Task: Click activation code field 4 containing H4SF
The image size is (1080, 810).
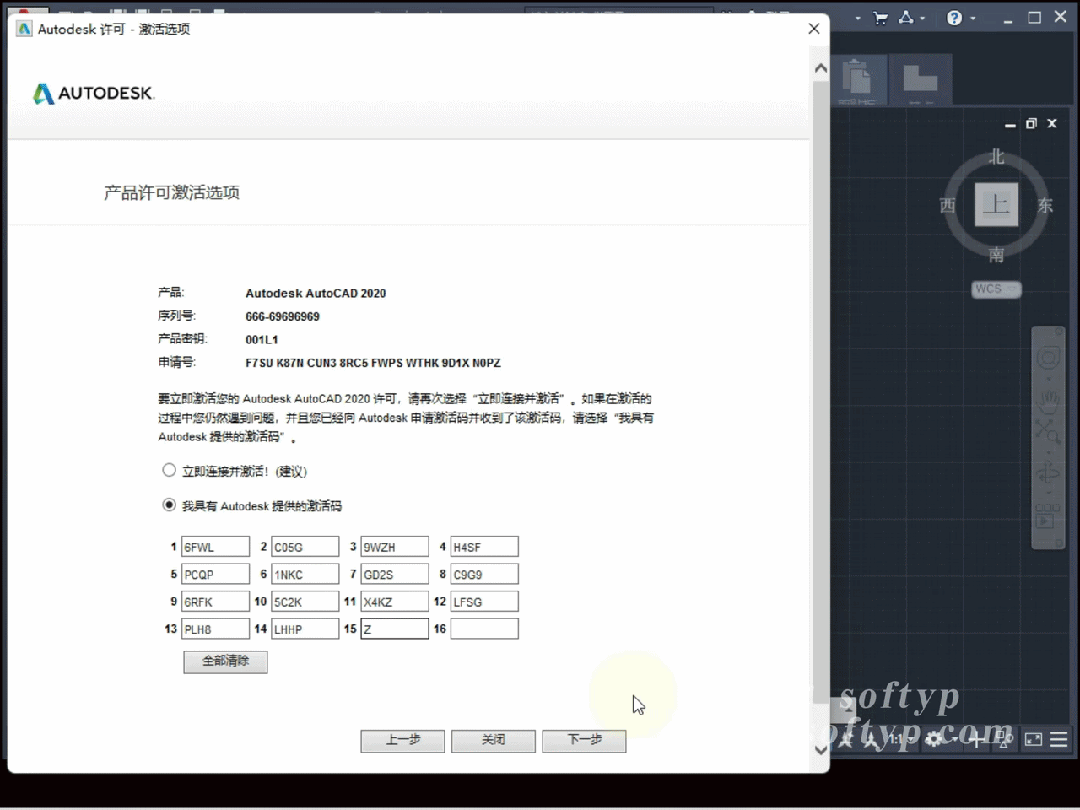Action: [x=485, y=547]
